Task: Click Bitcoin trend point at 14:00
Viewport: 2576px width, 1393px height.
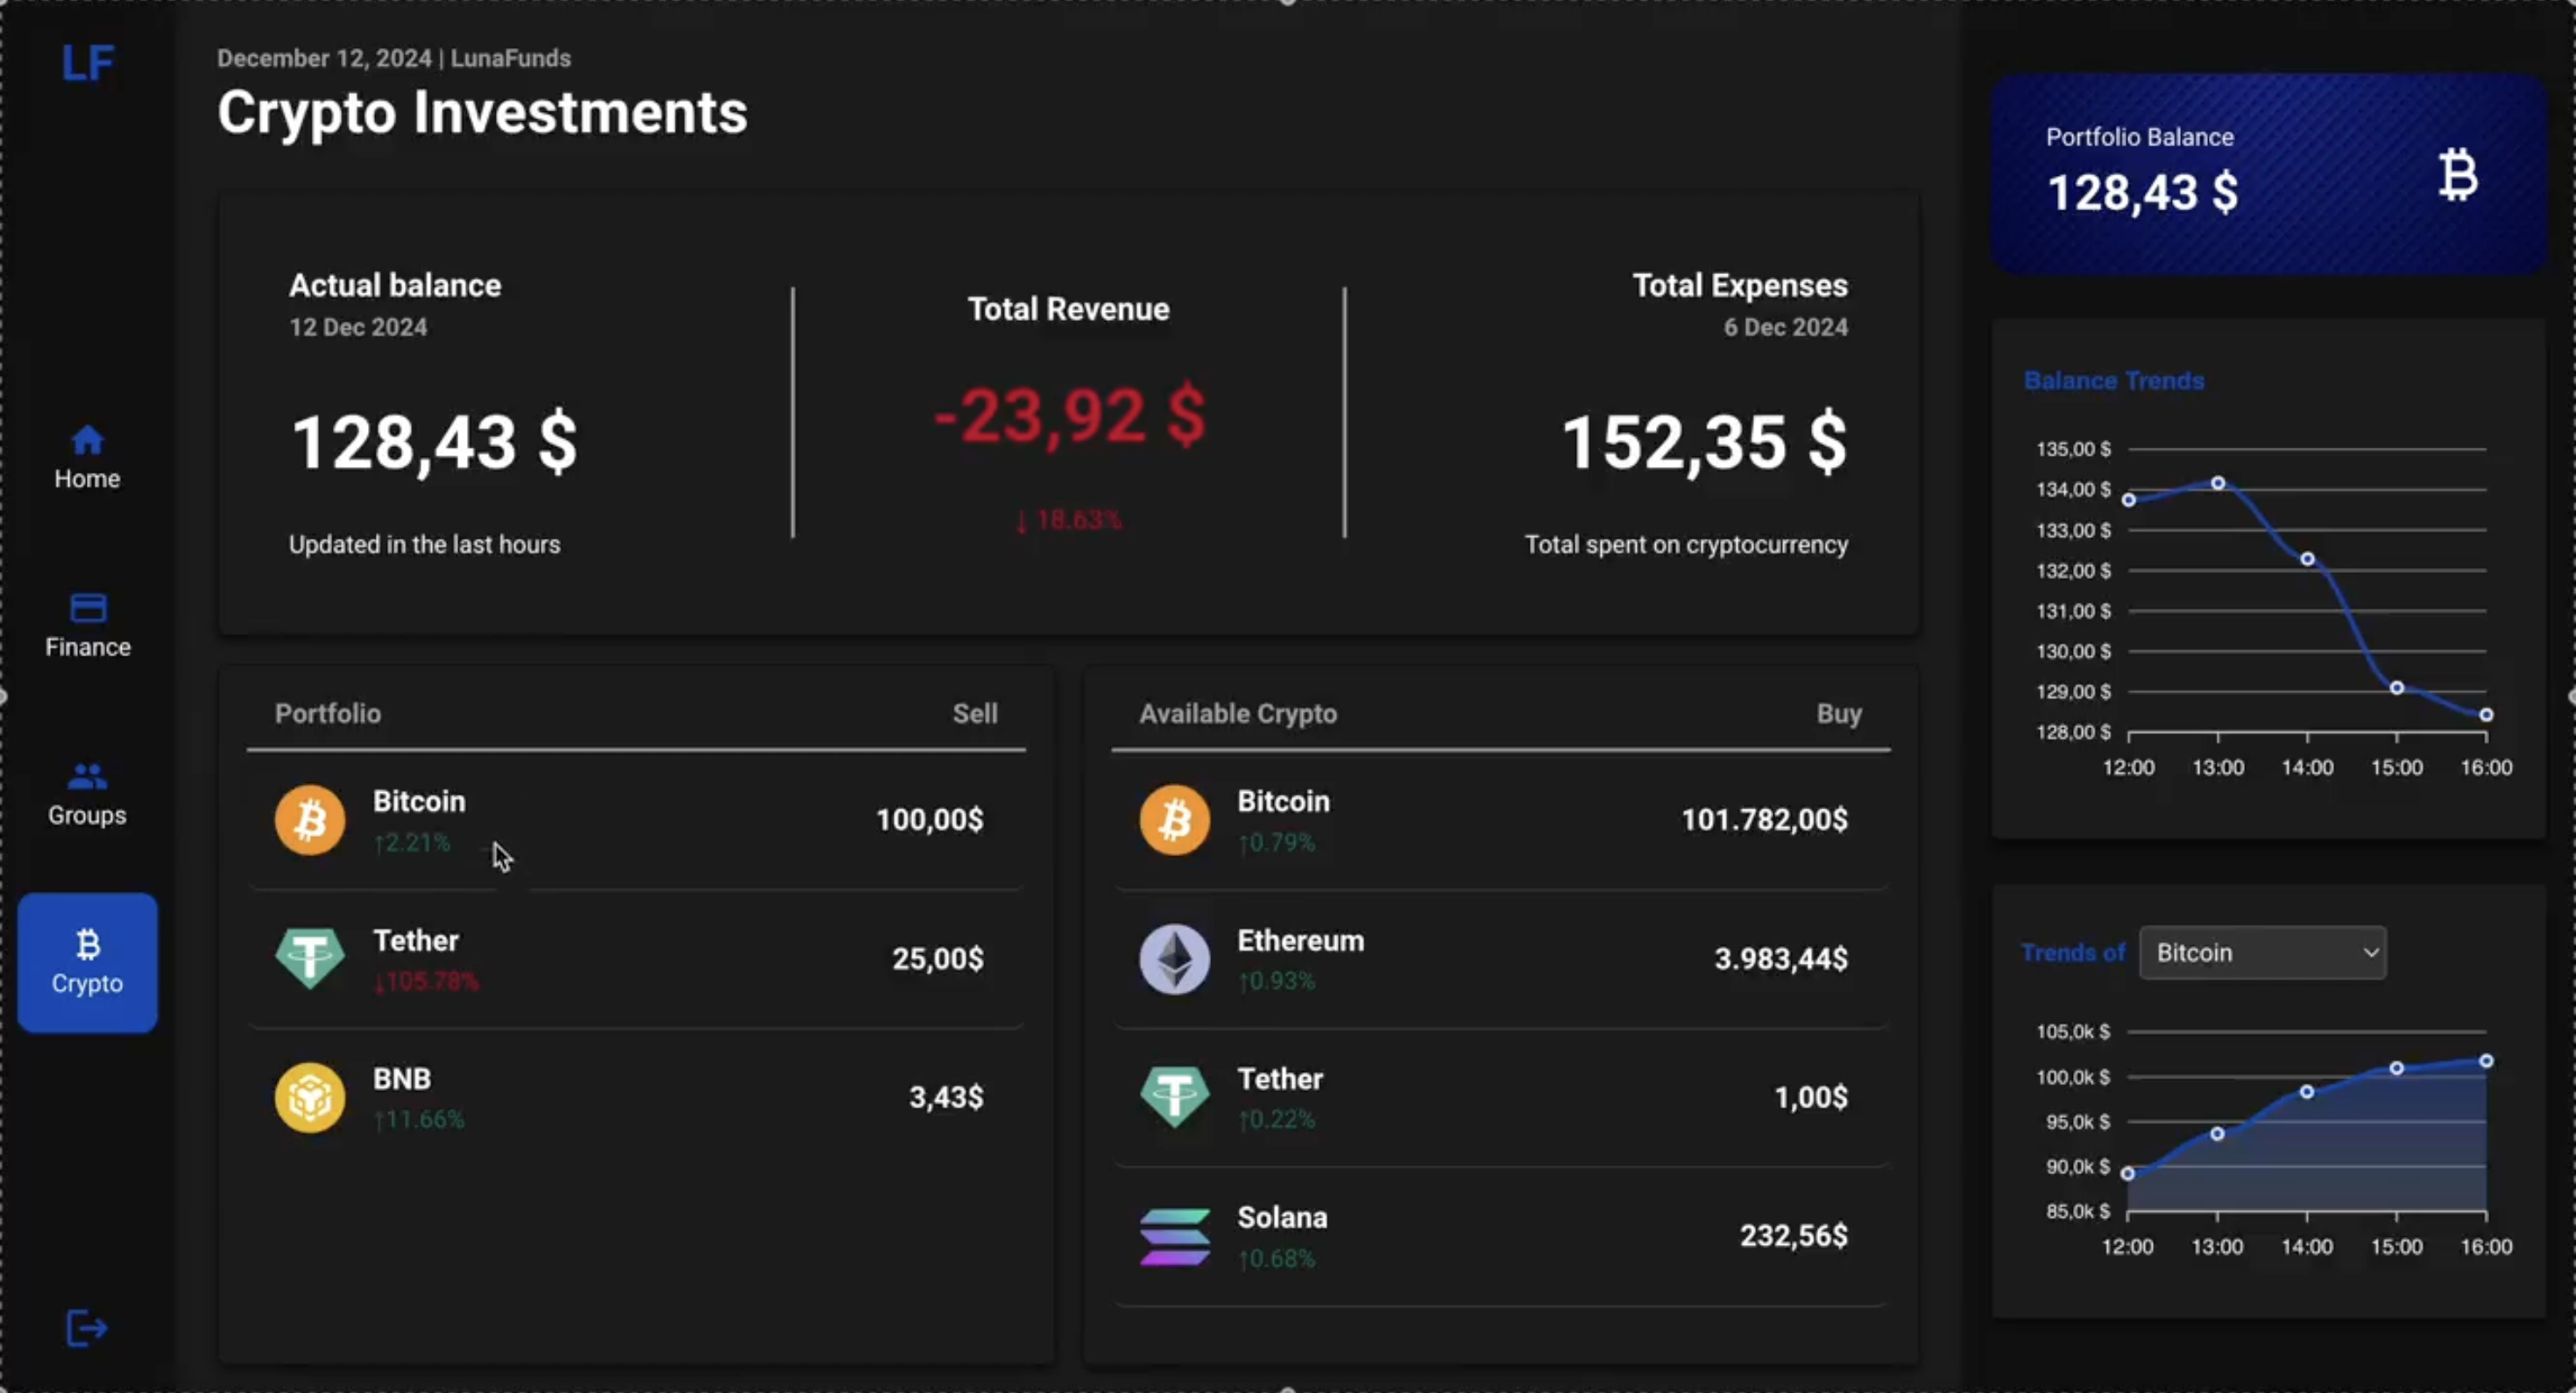Action: click(2307, 1092)
